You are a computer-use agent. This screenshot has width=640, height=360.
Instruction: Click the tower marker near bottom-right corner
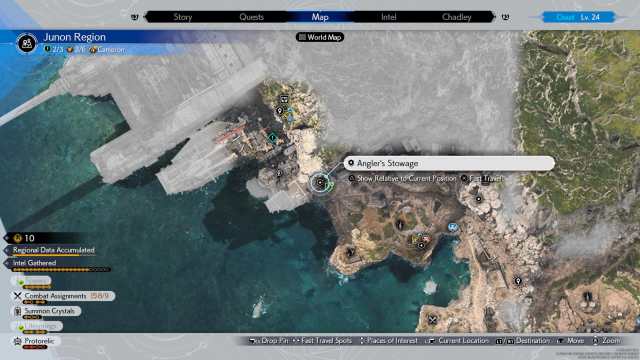[x=588, y=297]
